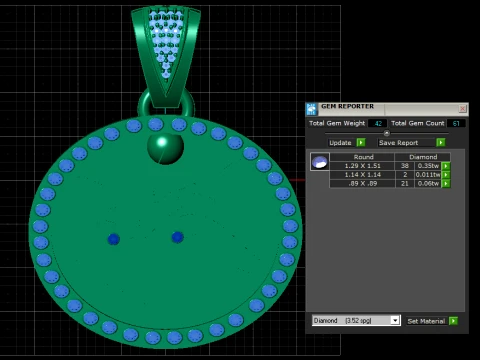Select the green sphere on the pendant disc
Viewport: 480px width, 360px height.
pyautogui.click(x=166, y=149)
